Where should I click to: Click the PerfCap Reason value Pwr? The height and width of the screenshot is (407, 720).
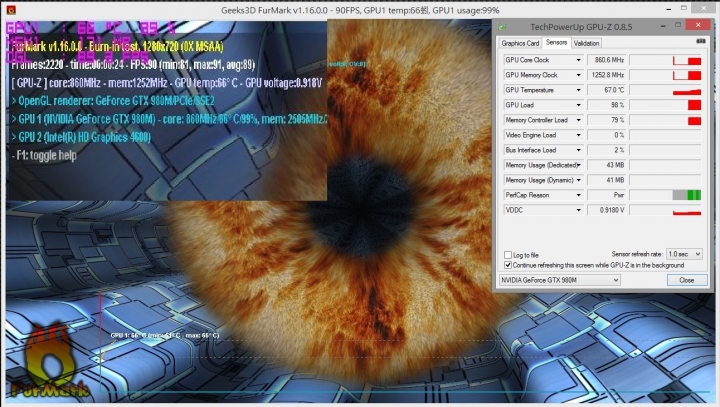[607, 195]
